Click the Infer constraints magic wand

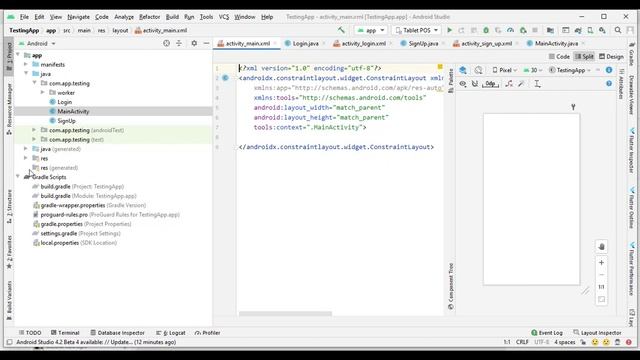(x=521, y=84)
